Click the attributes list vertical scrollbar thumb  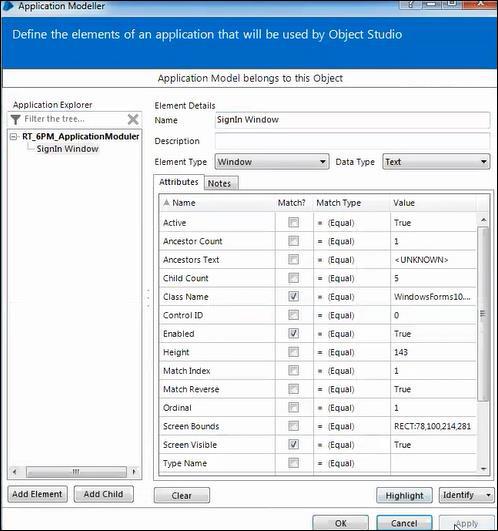tap(483, 314)
